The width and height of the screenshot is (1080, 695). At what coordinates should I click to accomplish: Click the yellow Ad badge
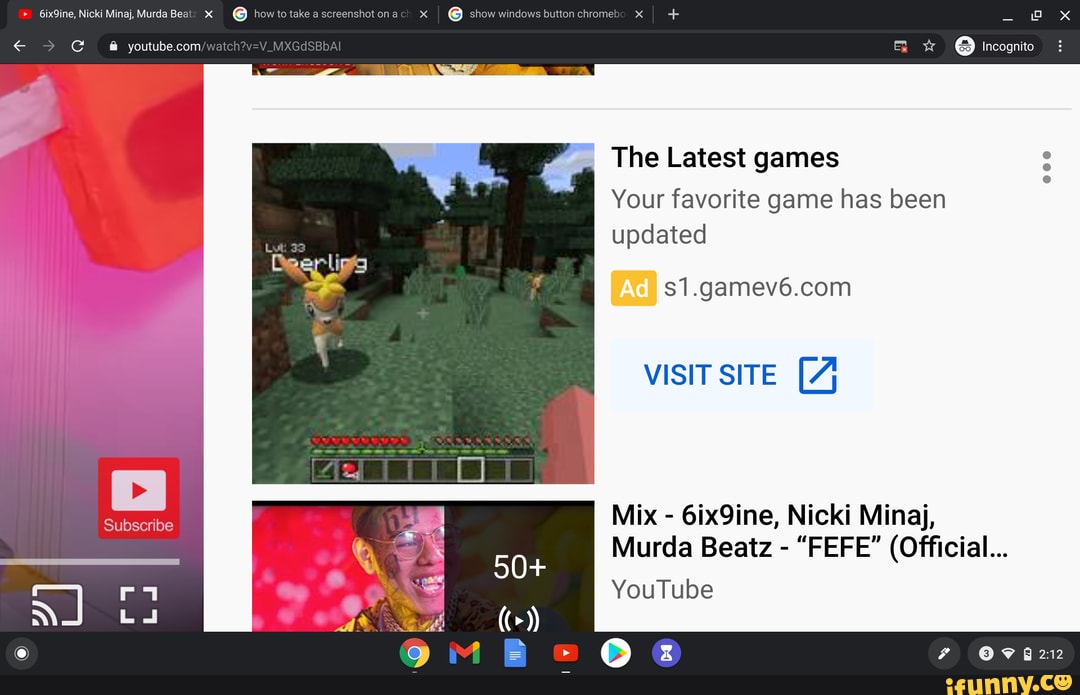click(633, 288)
